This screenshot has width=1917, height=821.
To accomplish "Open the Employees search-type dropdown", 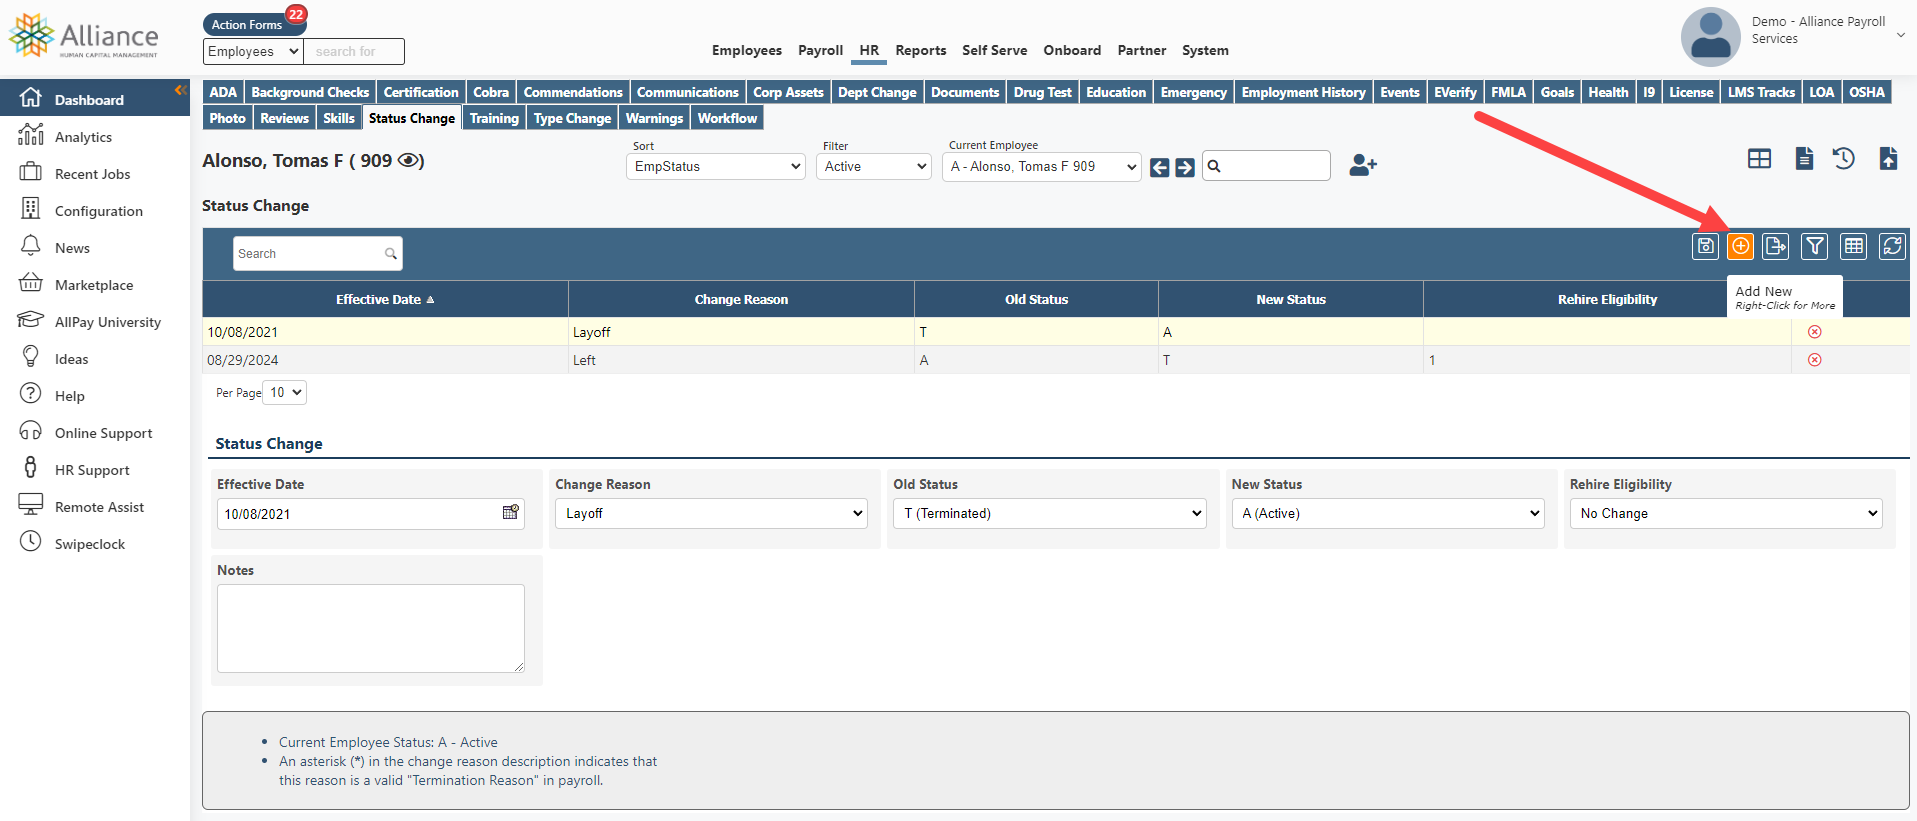I will (253, 51).
